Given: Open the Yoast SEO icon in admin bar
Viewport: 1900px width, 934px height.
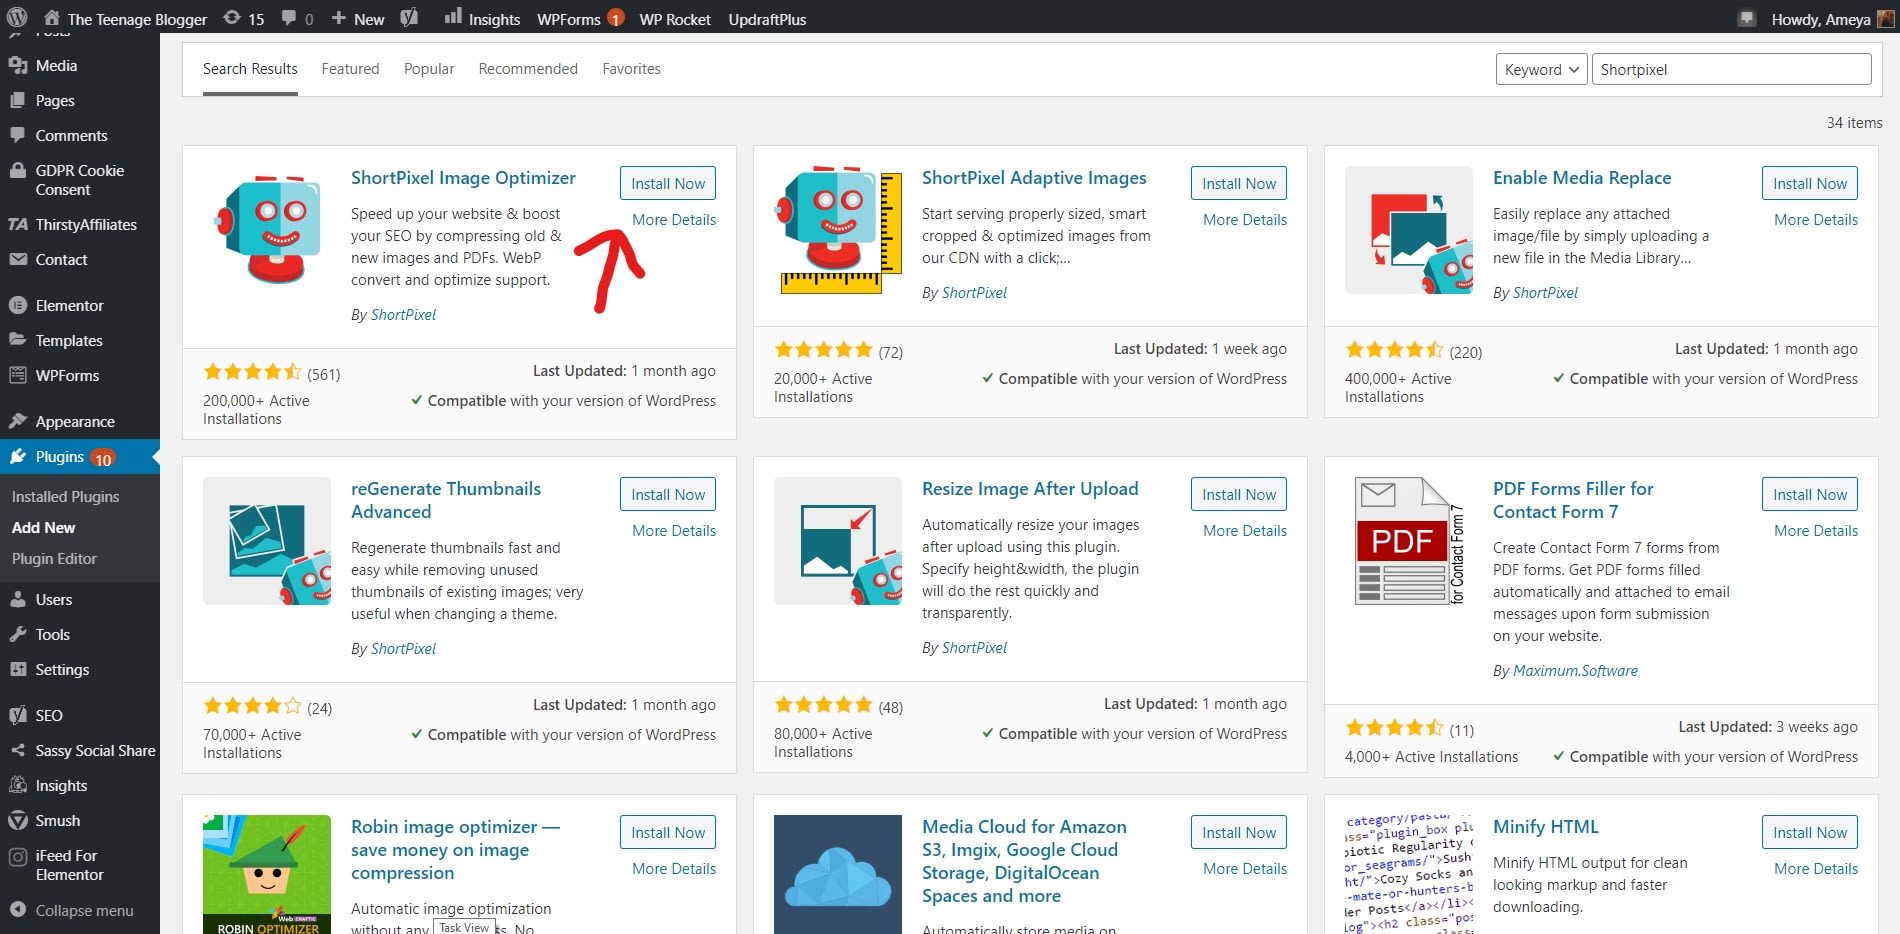Looking at the screenshot, I should coord(409,18).
